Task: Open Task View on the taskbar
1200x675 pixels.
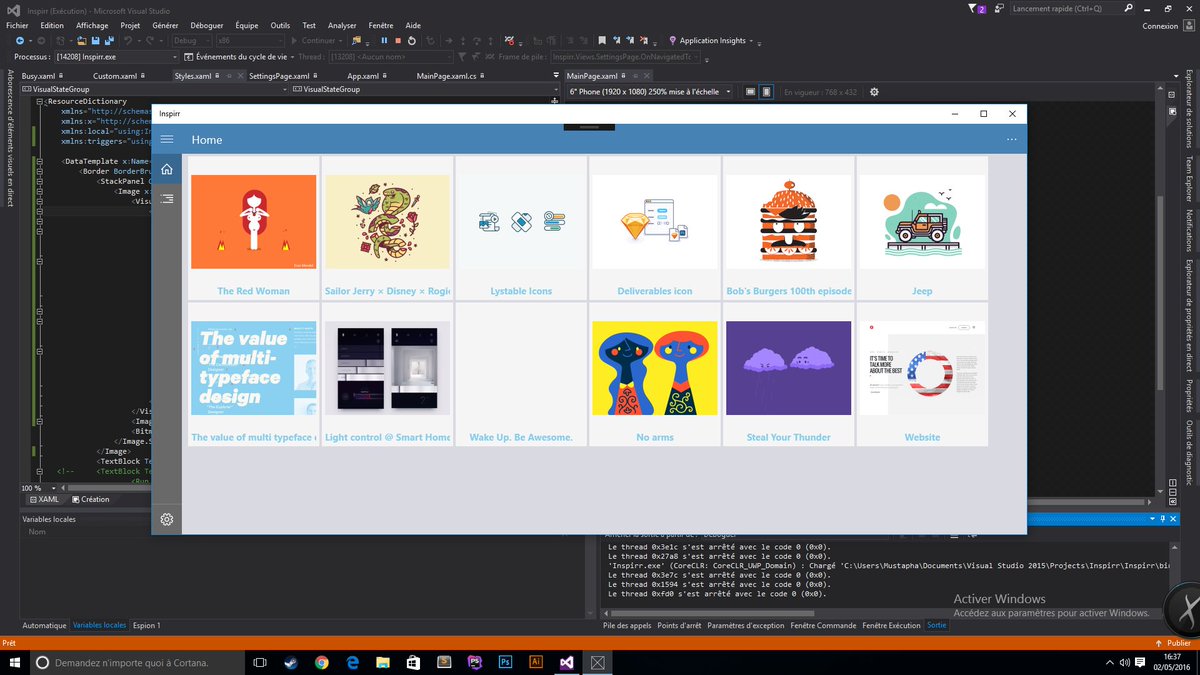Action: pyautogui.click(x=260, y=662)
